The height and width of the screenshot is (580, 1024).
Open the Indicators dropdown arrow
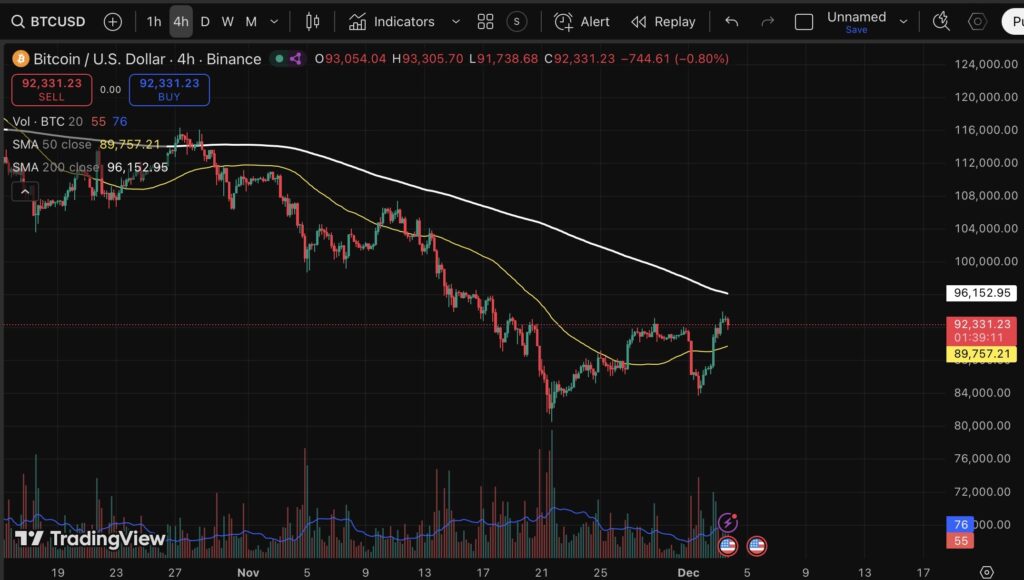457,21
